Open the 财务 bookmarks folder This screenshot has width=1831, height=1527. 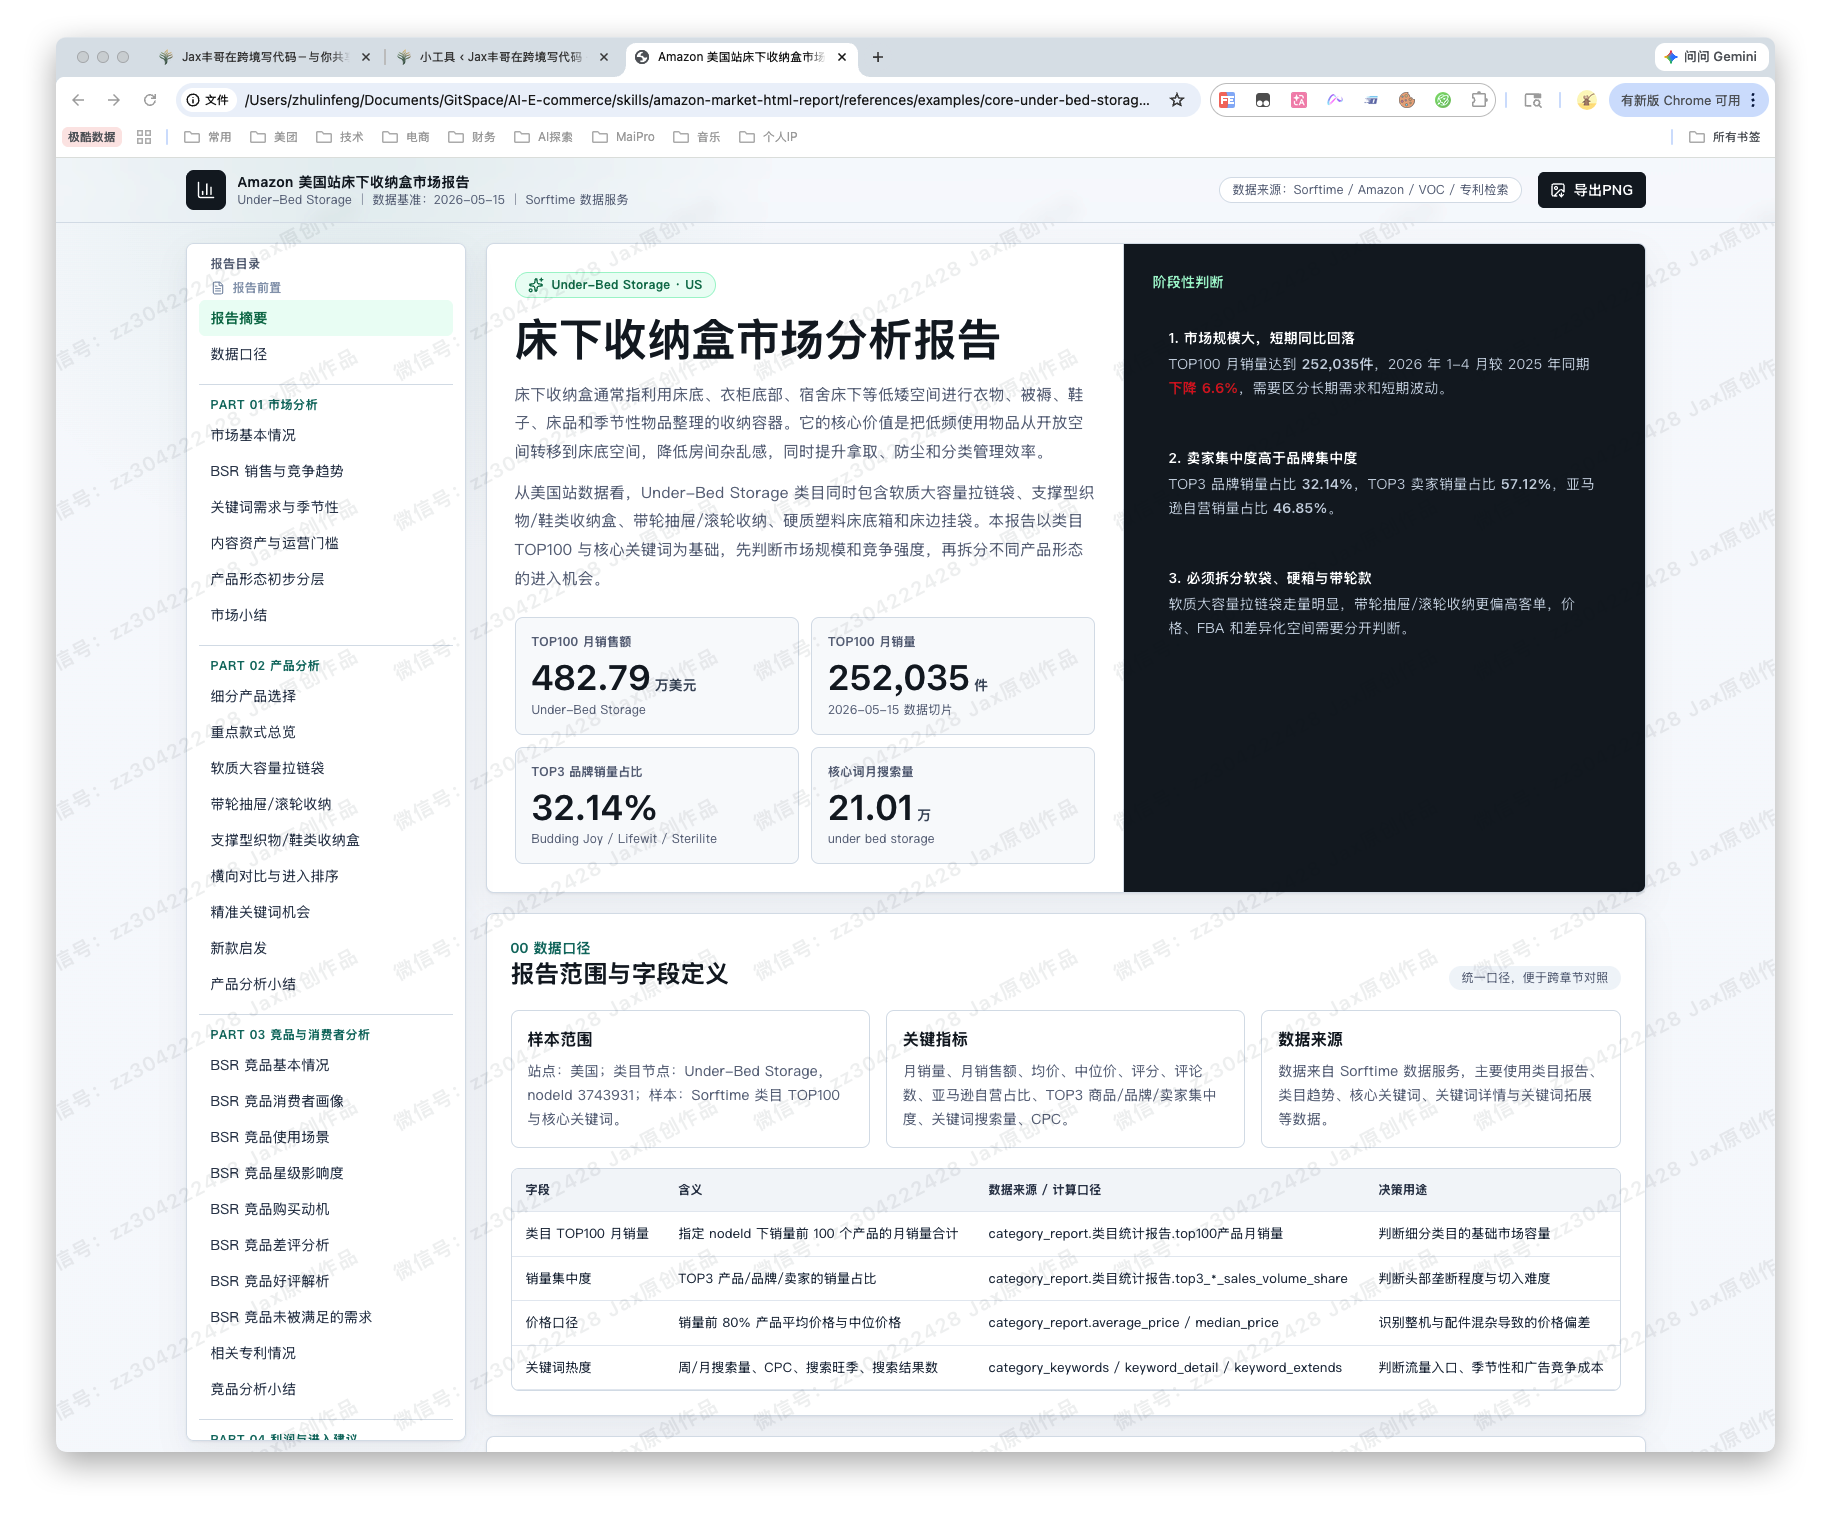[x=472, y=137]
